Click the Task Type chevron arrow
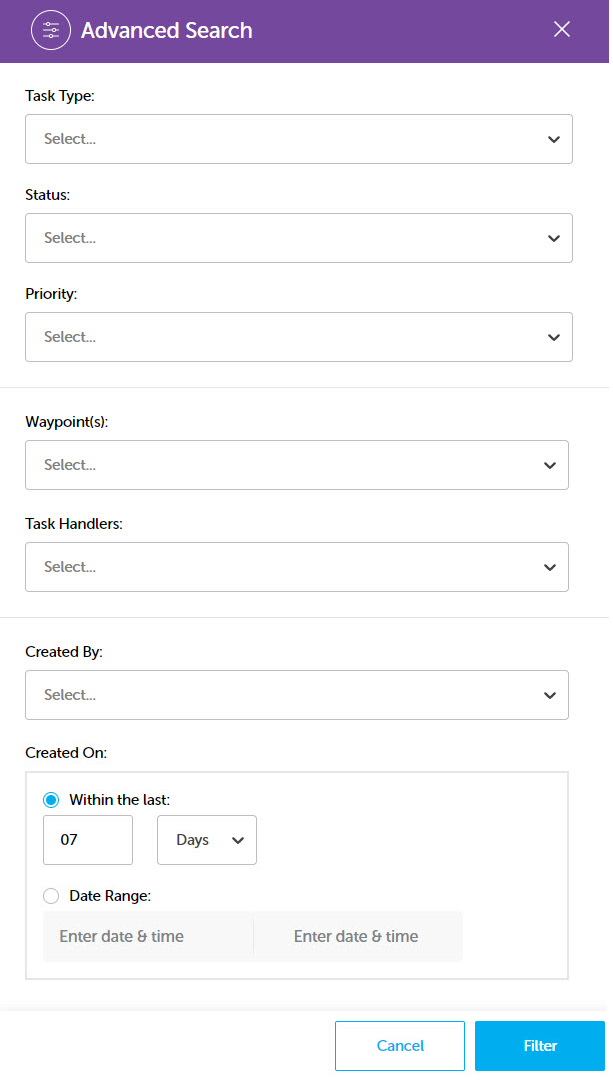 (554, 139)
